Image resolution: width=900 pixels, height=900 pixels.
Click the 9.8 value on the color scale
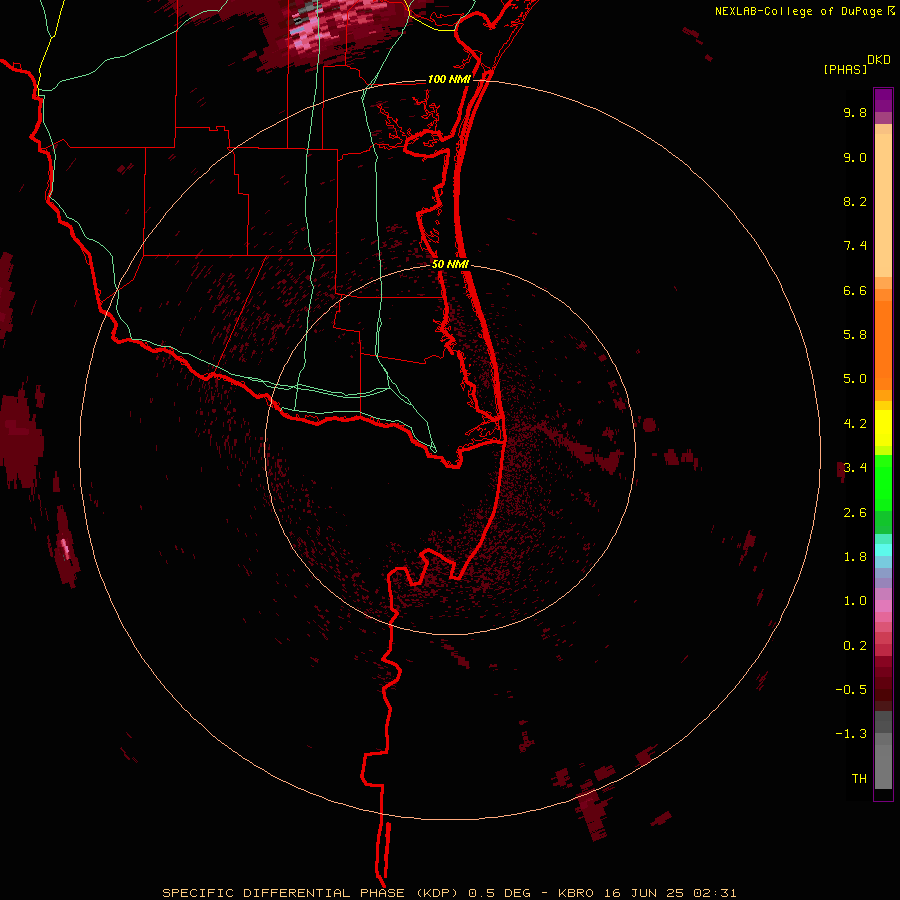click(855, 112)
